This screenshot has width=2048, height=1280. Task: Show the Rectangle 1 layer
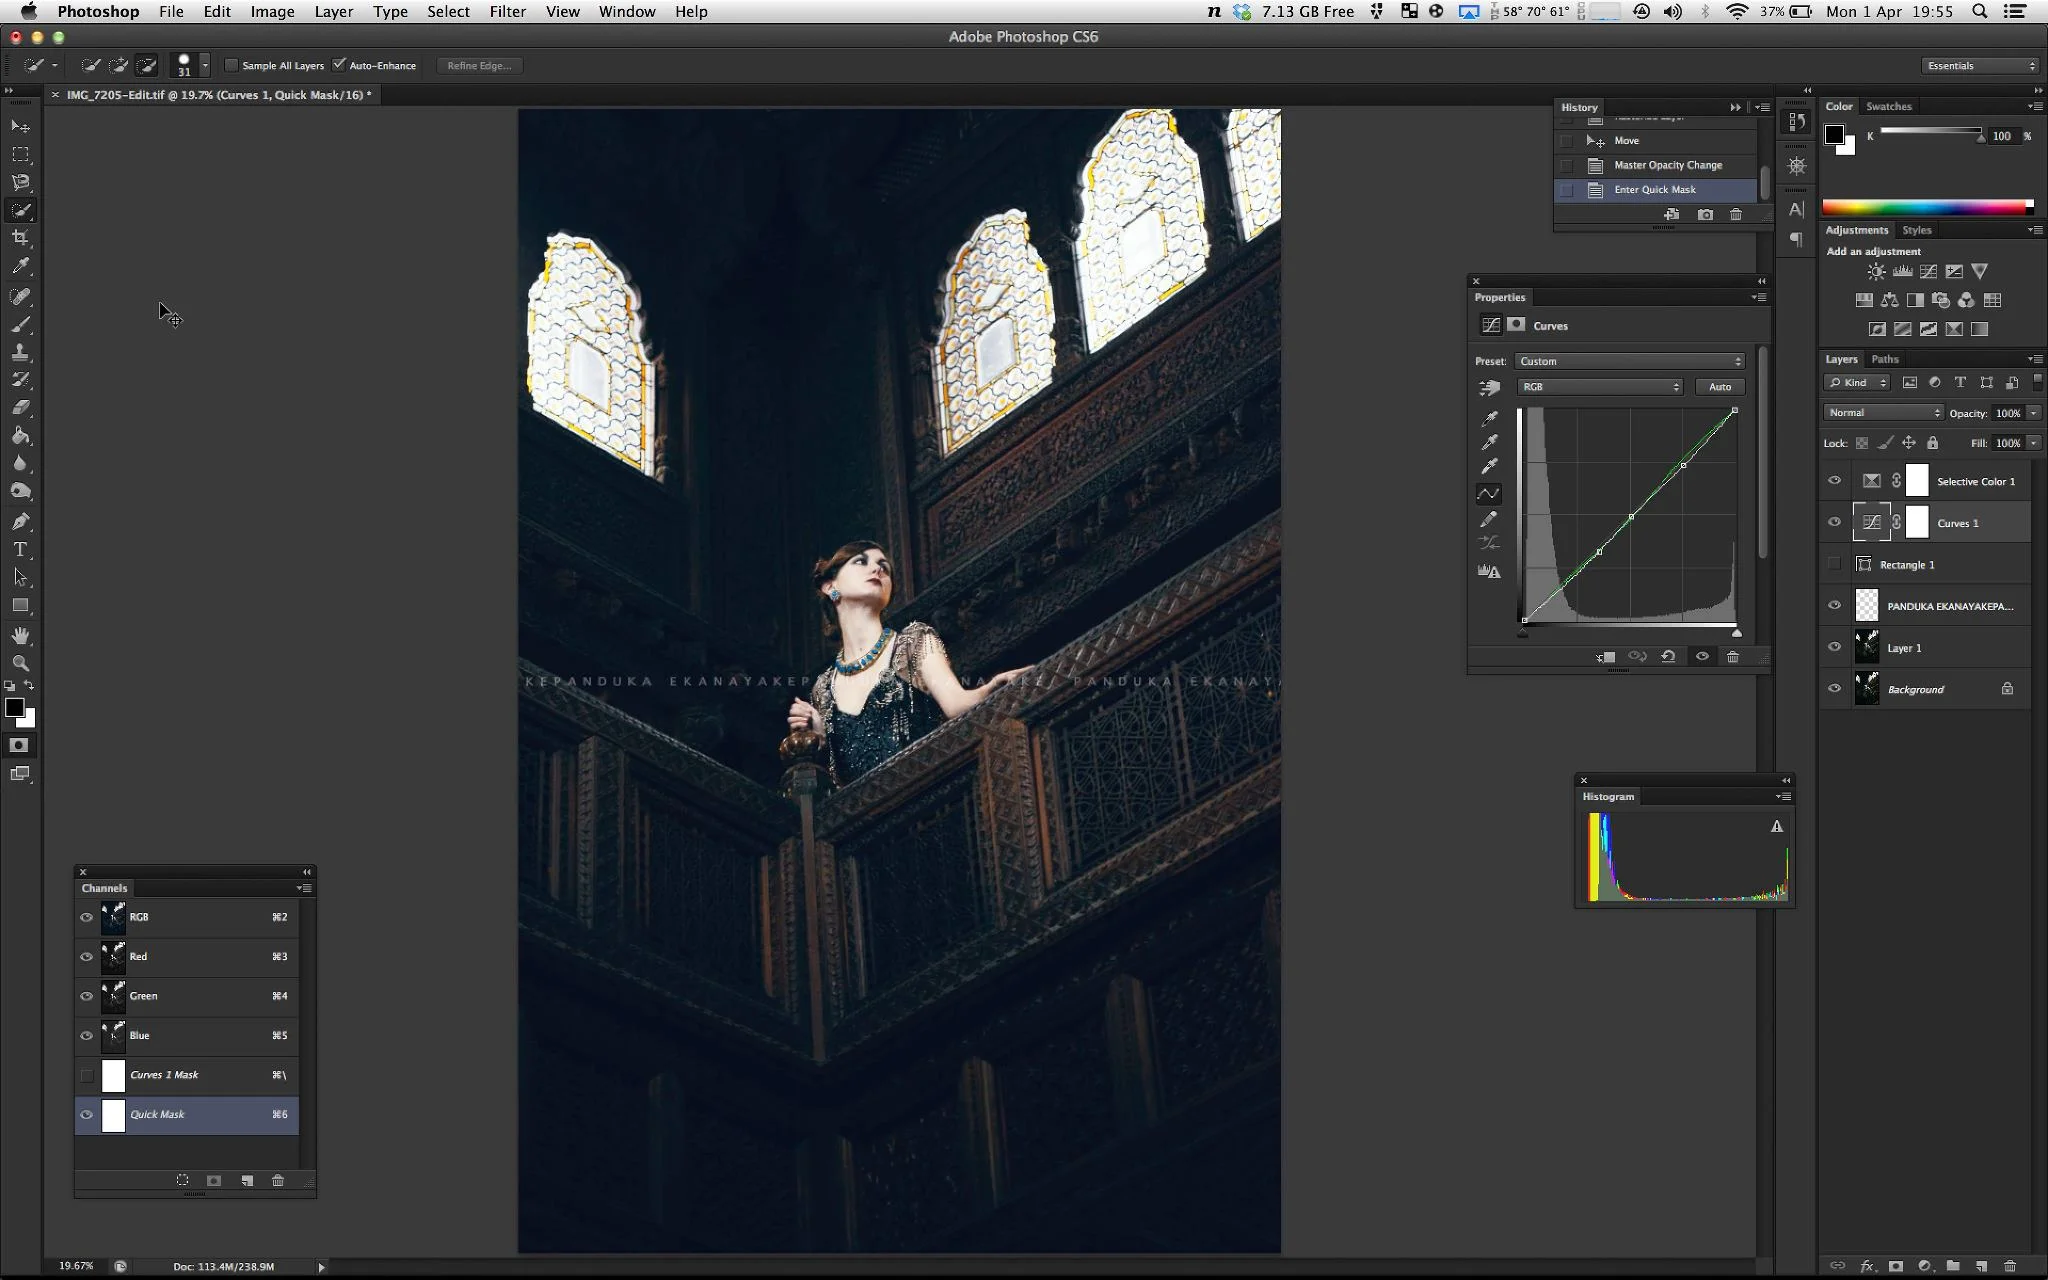pos(1834,565)
